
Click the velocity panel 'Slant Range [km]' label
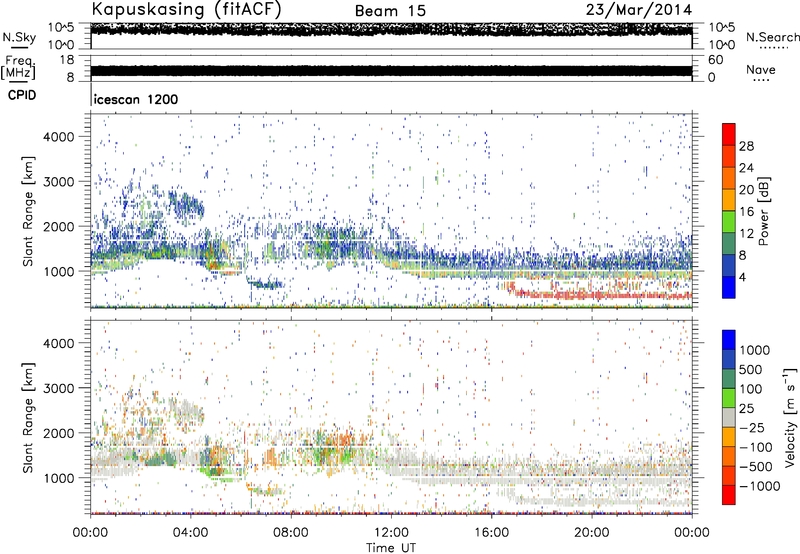coord(28,417)
